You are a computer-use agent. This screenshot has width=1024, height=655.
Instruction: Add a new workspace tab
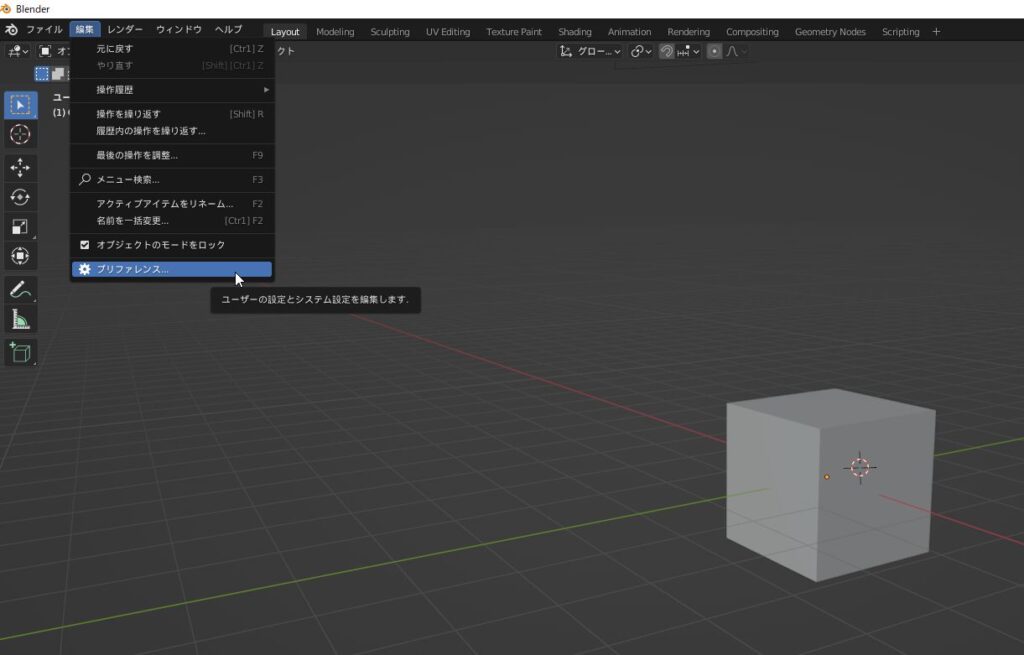936,31
